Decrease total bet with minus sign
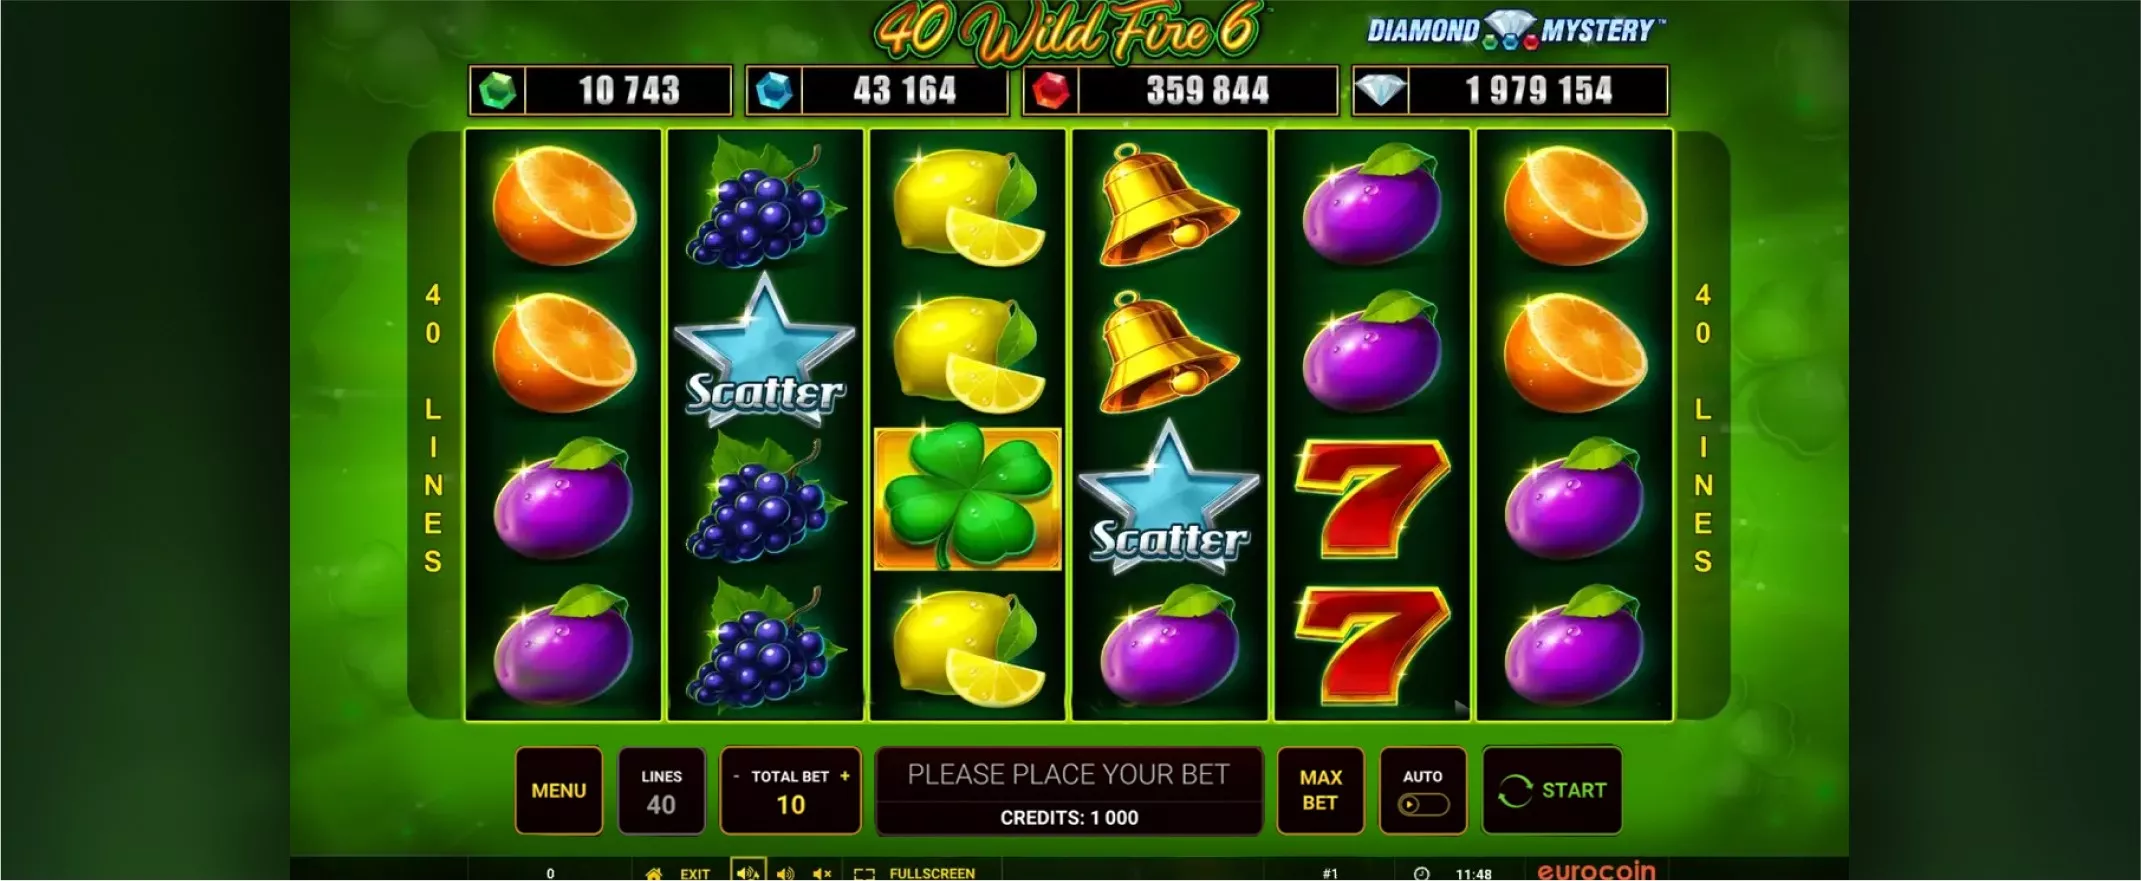Image resolution: width=2141 pixels, height=881 pixels. pos(737,776)
